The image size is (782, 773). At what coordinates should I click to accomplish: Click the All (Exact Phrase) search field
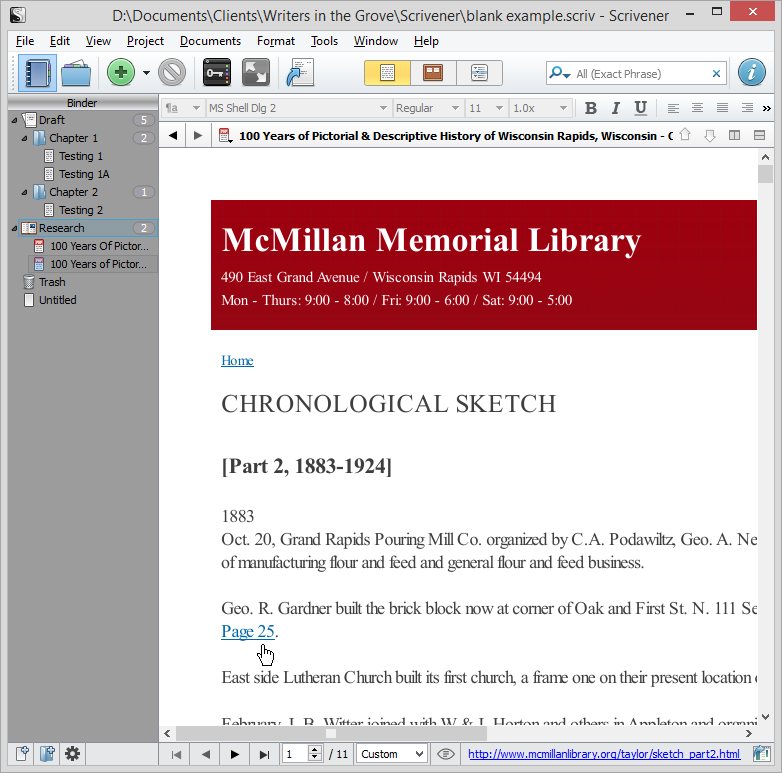pos(640,74)
